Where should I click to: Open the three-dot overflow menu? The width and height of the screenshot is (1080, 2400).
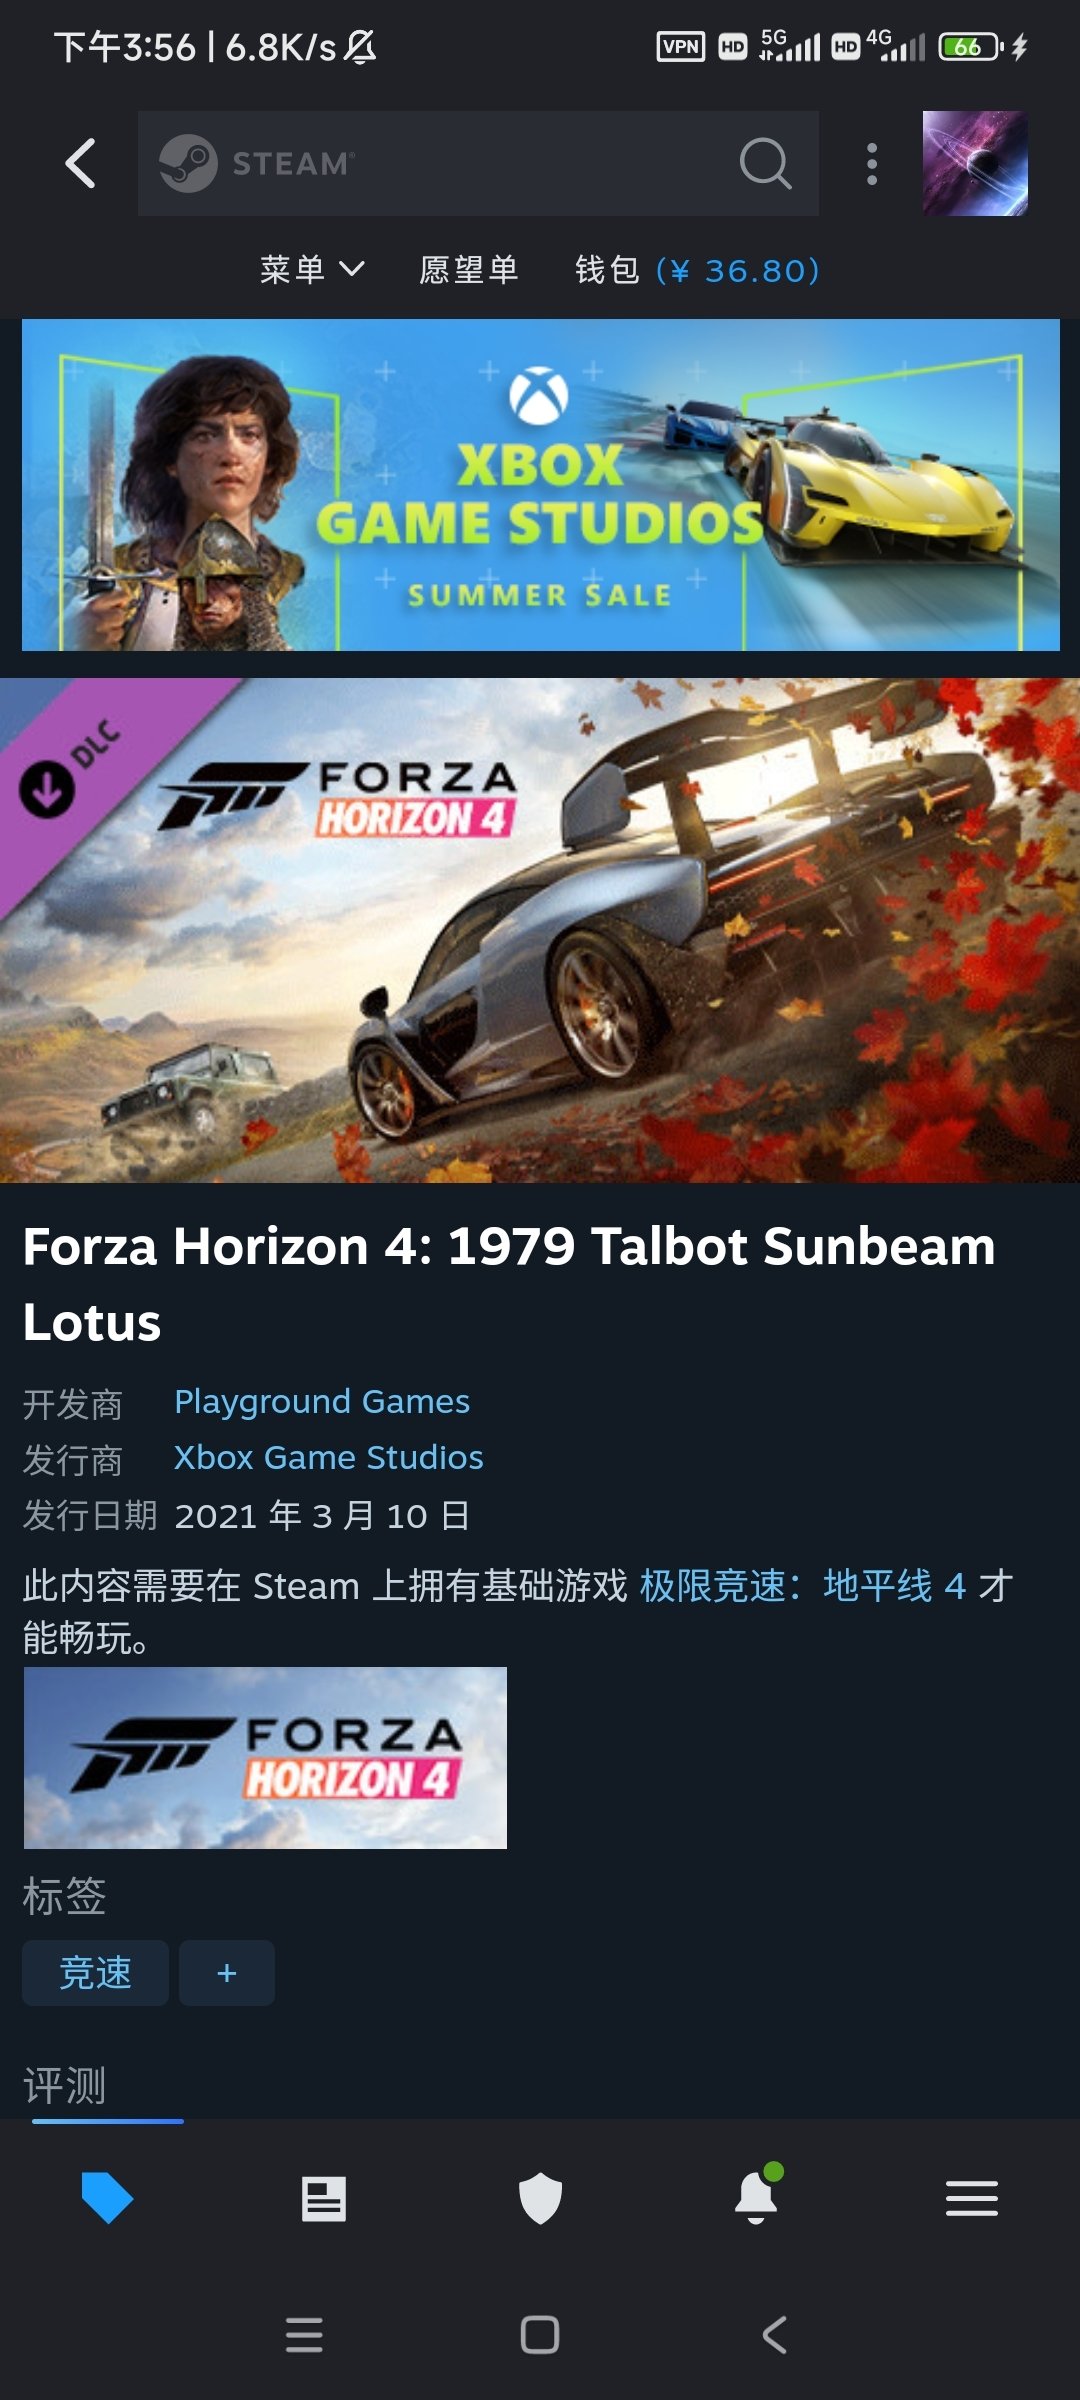click(872, 163)
